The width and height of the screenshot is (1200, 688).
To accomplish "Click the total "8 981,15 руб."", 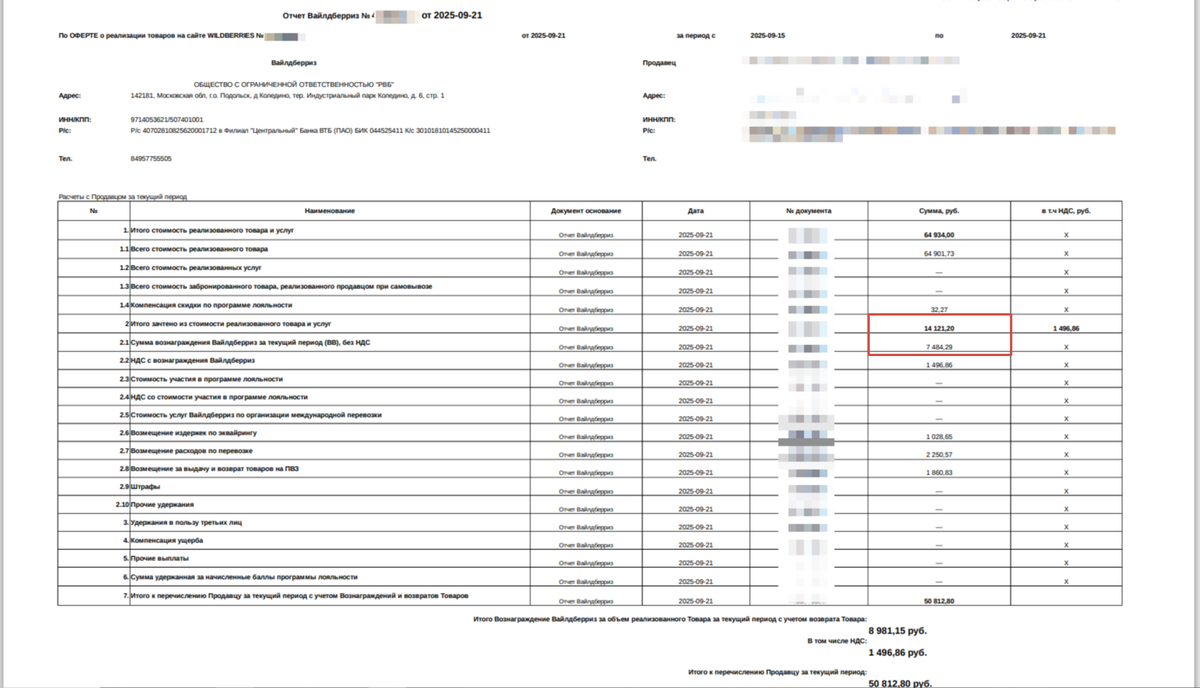I will pos(898,633).
